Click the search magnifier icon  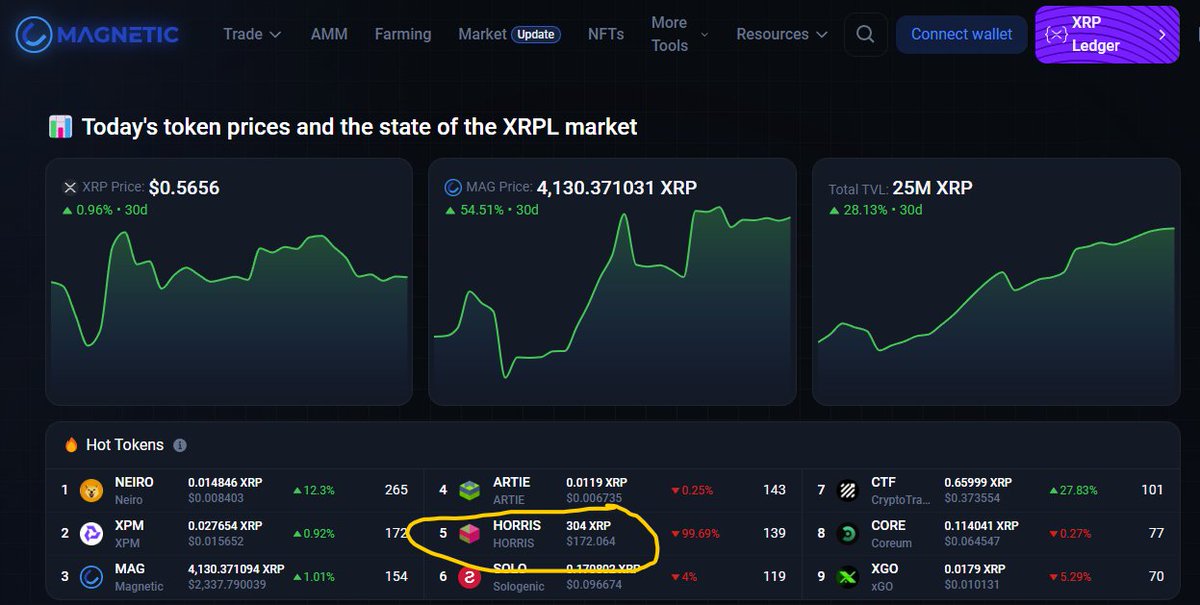point(866,34)
